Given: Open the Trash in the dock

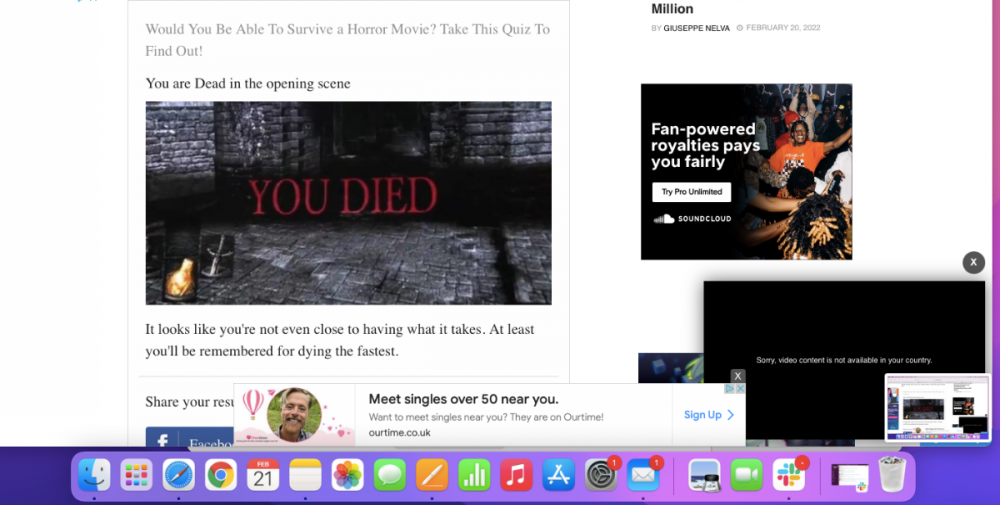Looking at the screenshot, I should click(x=892, y=475).
